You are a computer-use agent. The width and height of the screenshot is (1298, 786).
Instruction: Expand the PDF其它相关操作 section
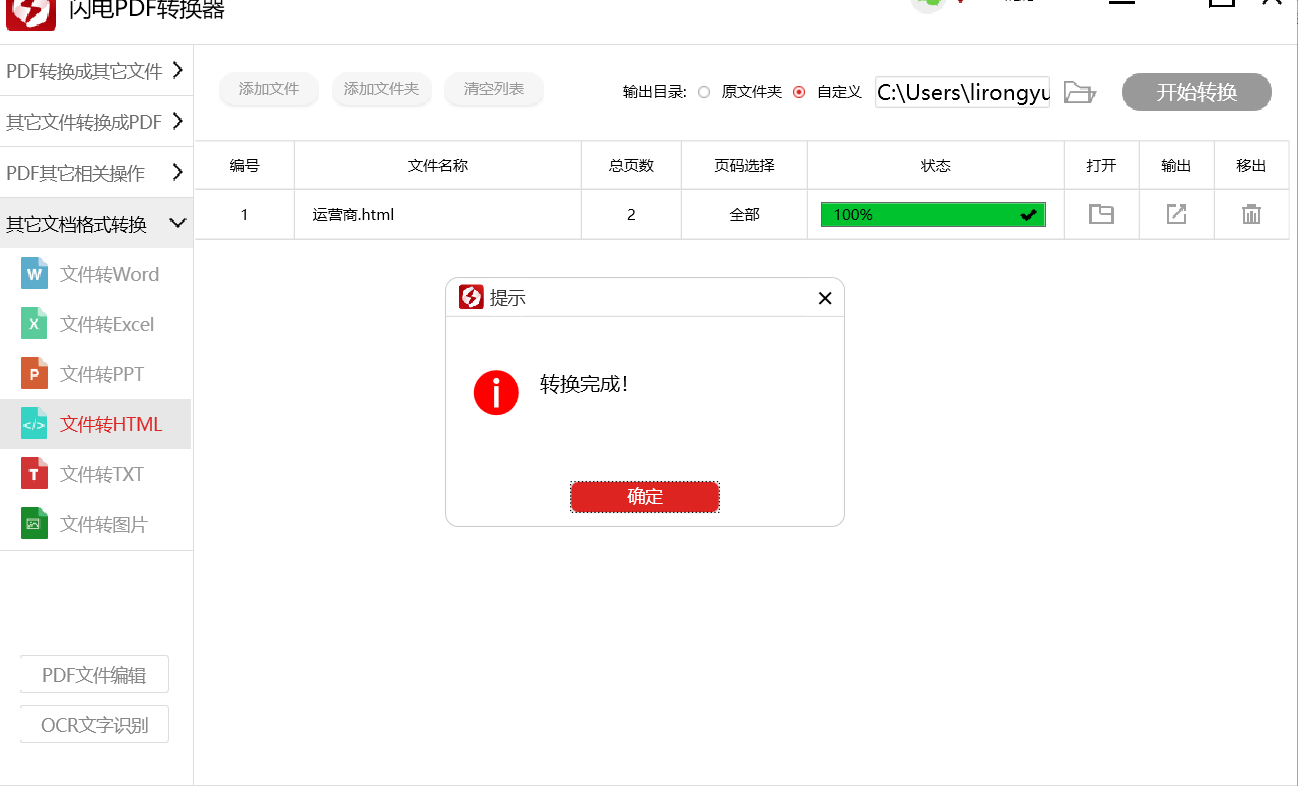95,171
